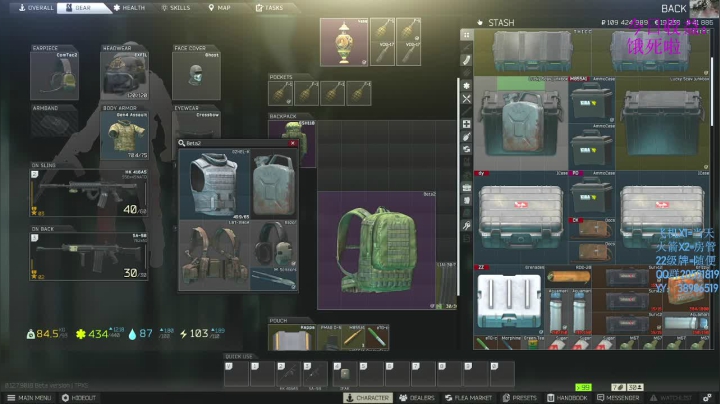The image size is (720, 404).
Task: Open the Flea Market
Action: point(469,398)
